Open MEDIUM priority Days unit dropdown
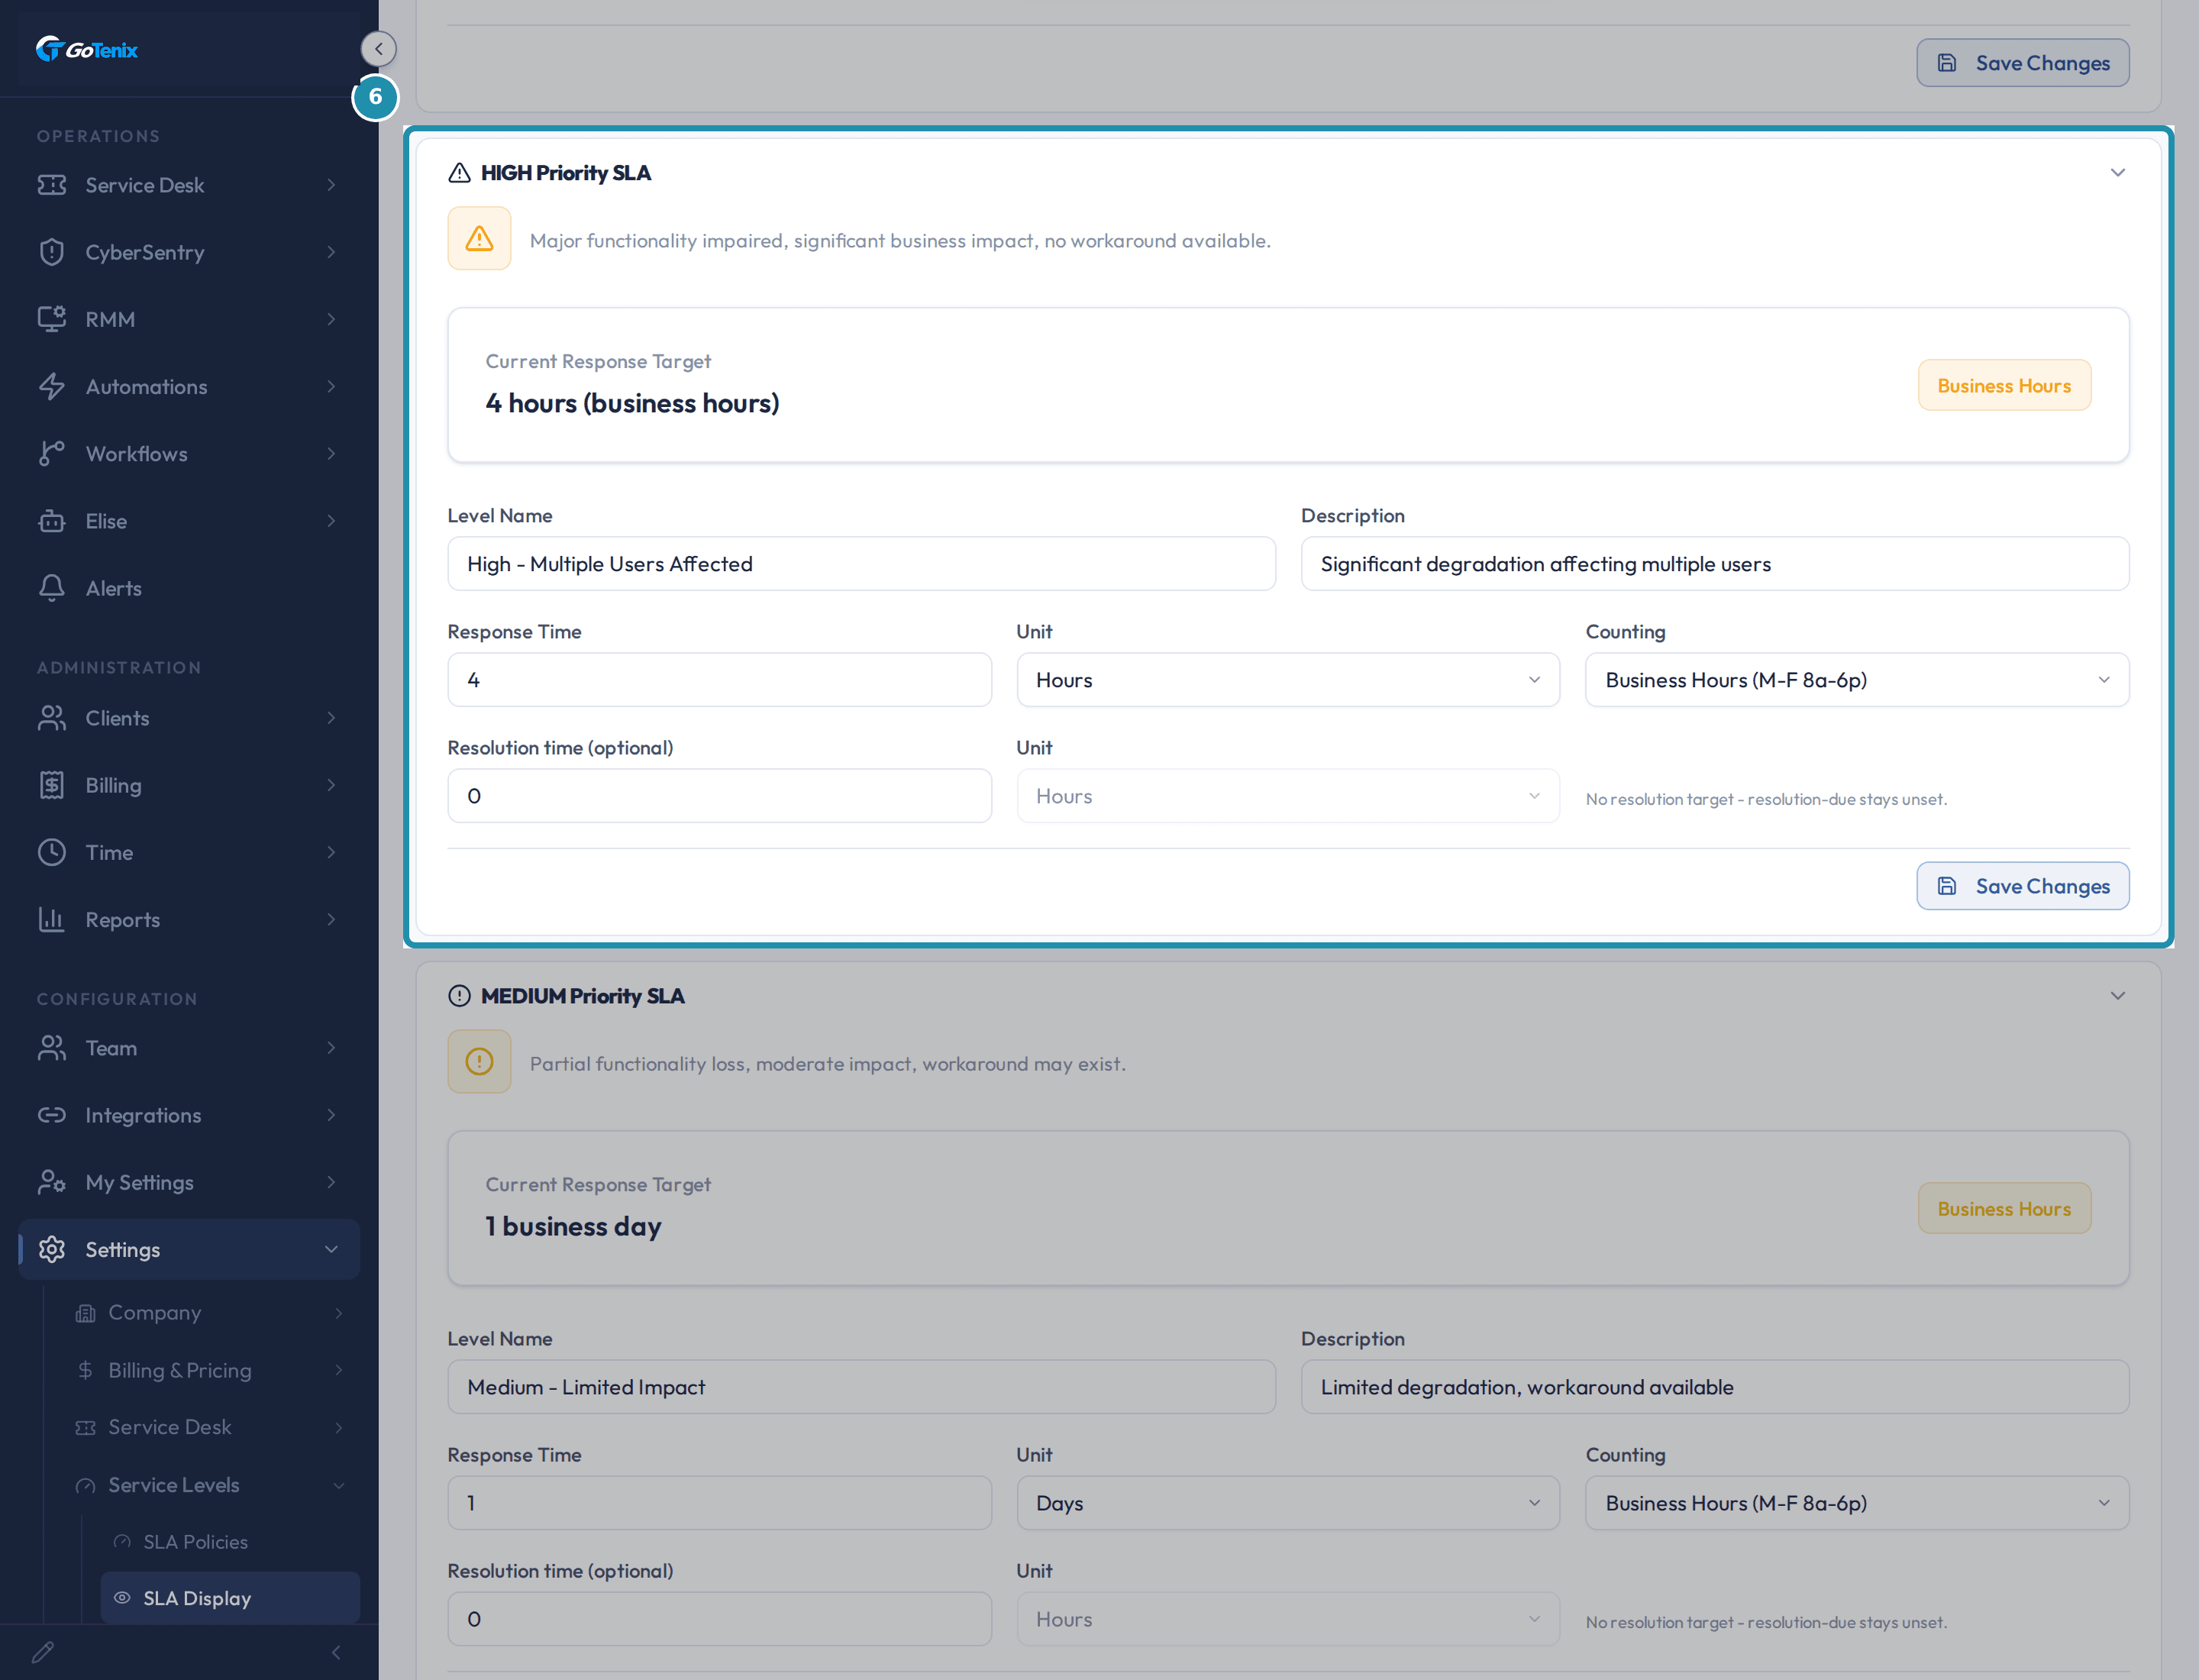The width and height of the screenshot is (2199, 1680). pyautogui.click(x=1288, y=1503)
